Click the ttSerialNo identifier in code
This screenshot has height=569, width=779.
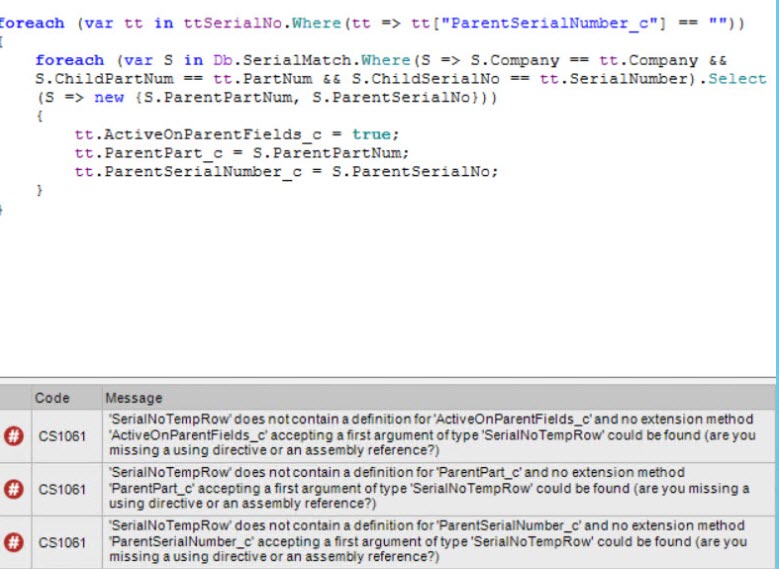pyautogui.click(x=233, y=23)
